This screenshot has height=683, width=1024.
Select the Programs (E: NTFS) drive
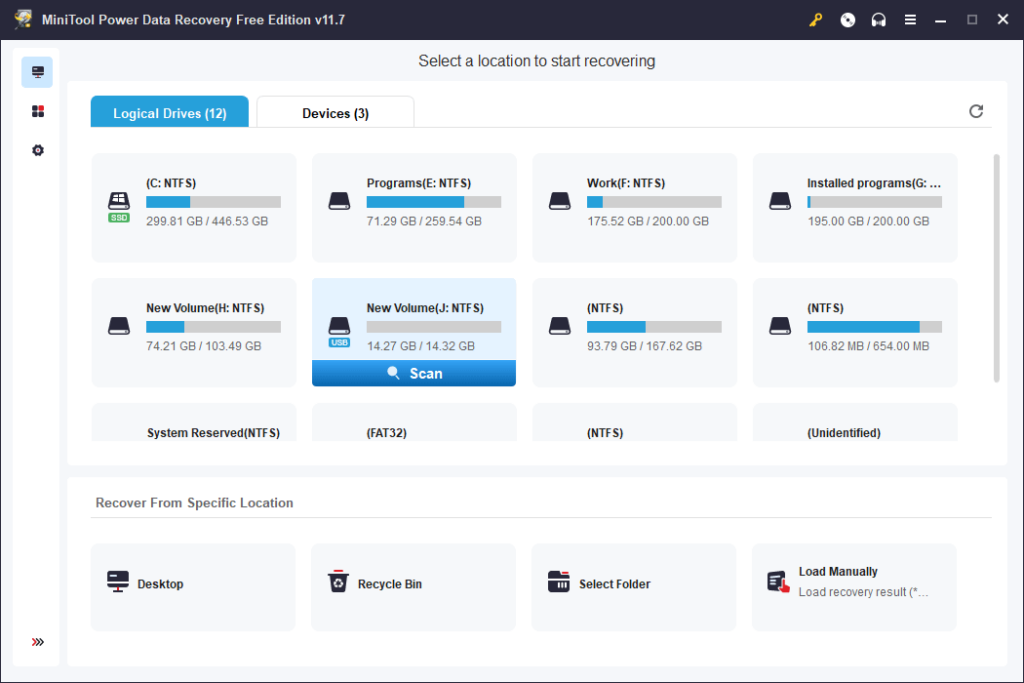[x=414, y=207]
